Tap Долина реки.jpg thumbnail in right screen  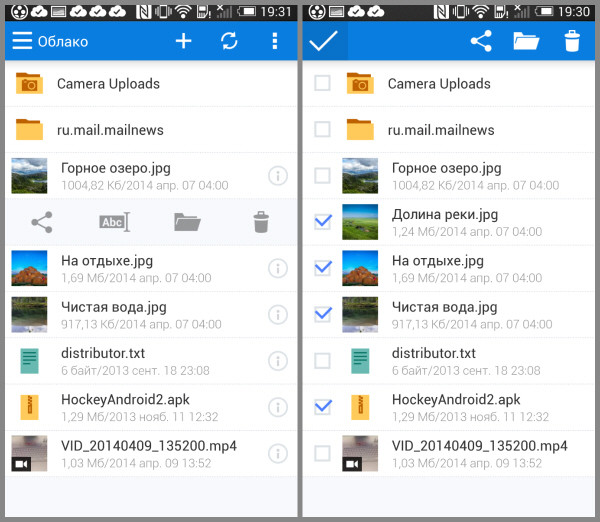[x=360, y=222]
